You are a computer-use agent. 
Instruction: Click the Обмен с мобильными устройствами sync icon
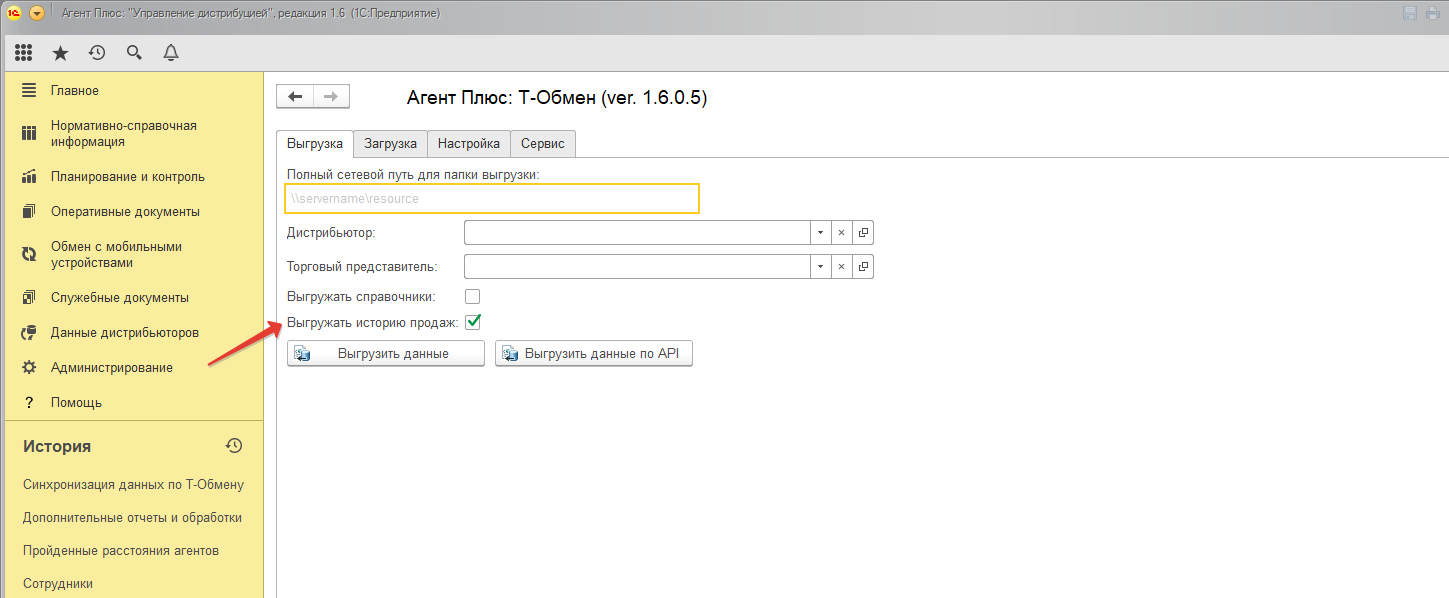click(x=29, y=255)
